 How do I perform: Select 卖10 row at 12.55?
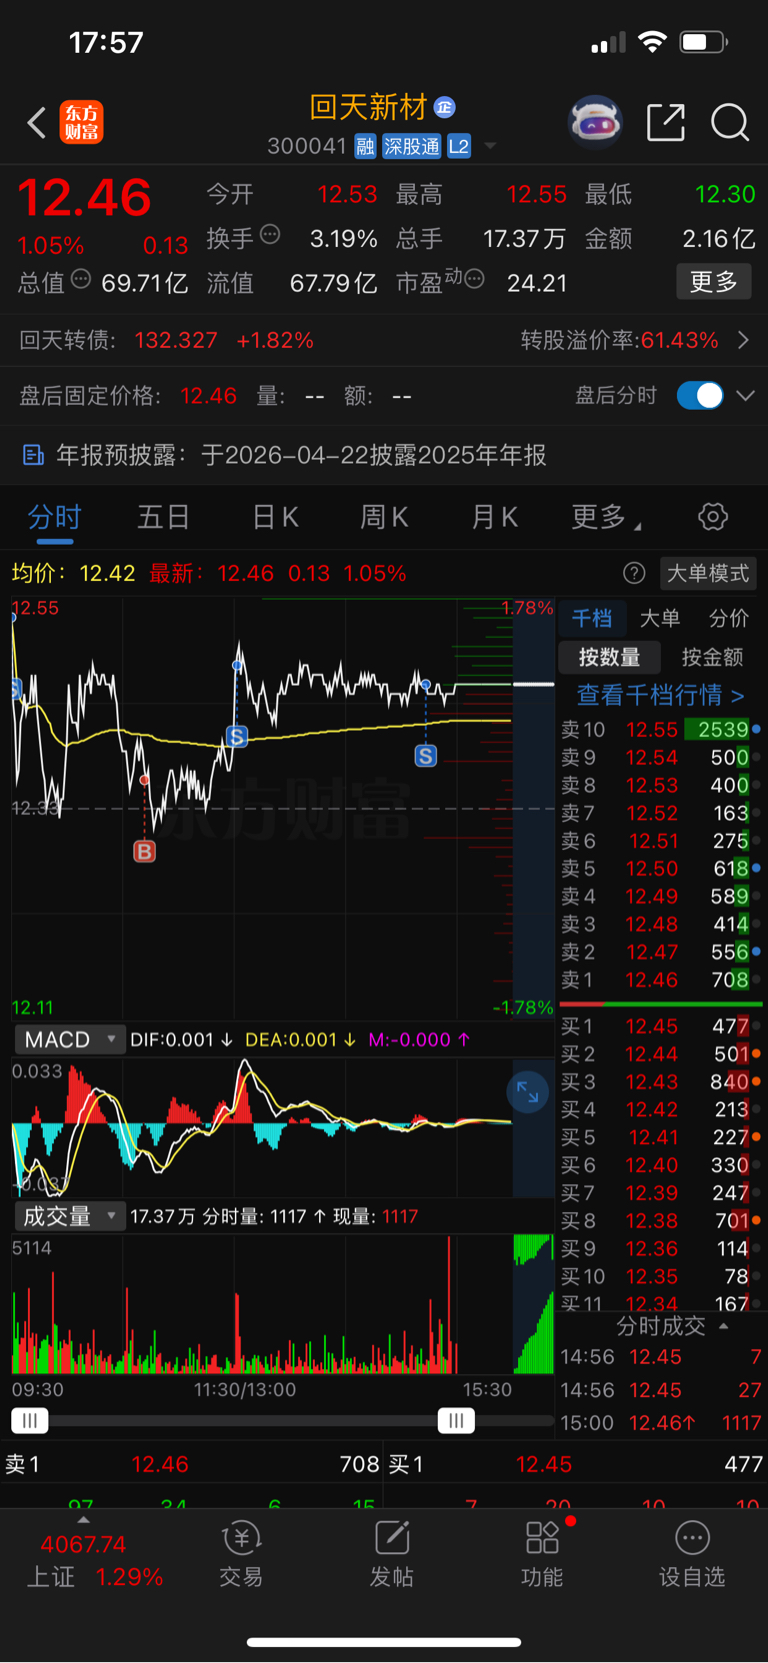[660, 730]
